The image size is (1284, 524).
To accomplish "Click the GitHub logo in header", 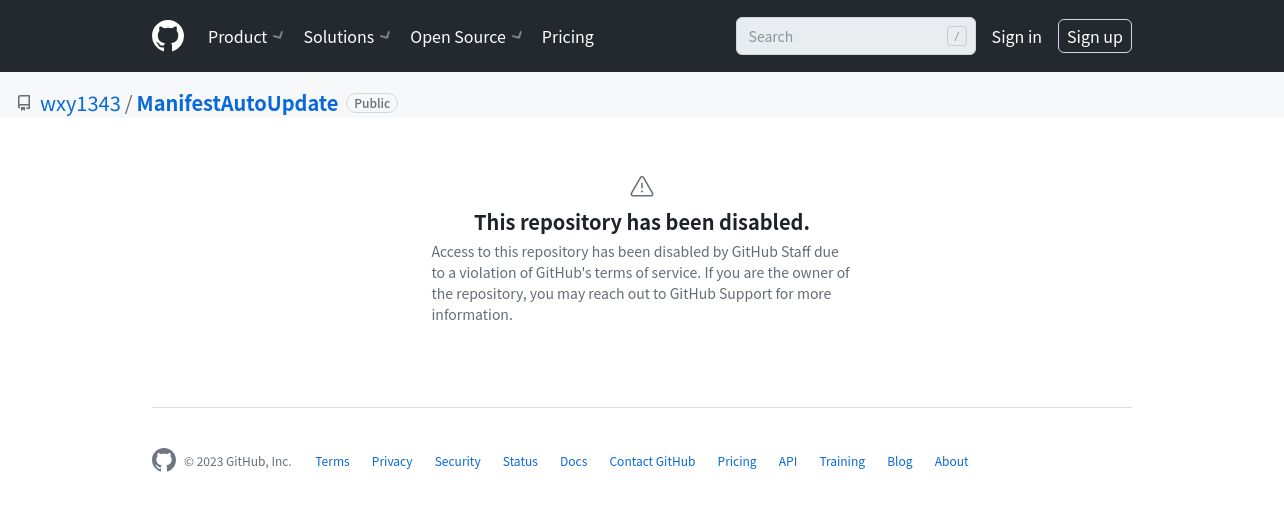I will pos(168,36).
